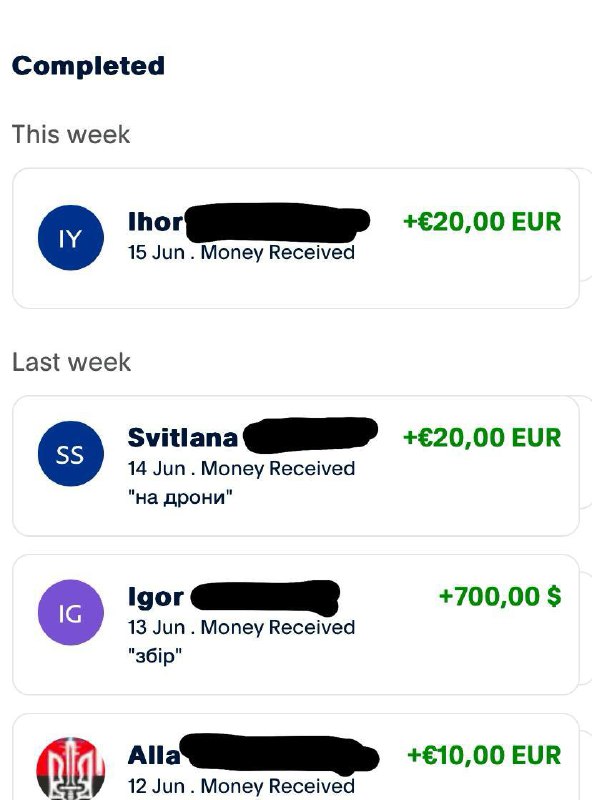Select the Igor name label
Viewport: 592px width, 800px height.
point(156,597)
